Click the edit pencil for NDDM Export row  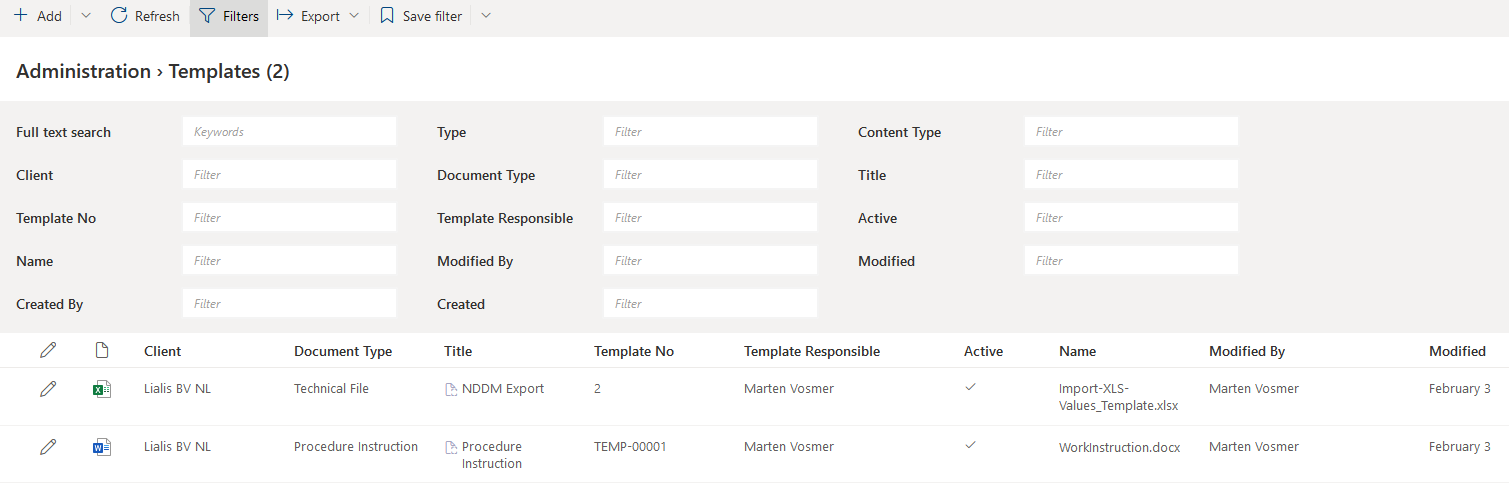point(47,389)
